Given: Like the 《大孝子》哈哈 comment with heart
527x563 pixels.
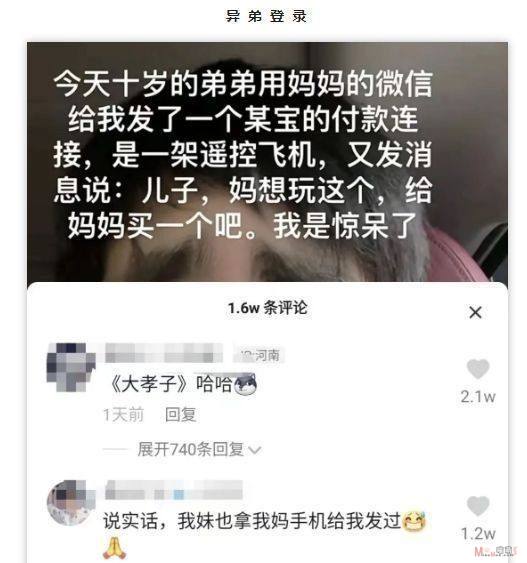Looking at the screenshot, I should [x=478, y=369].
